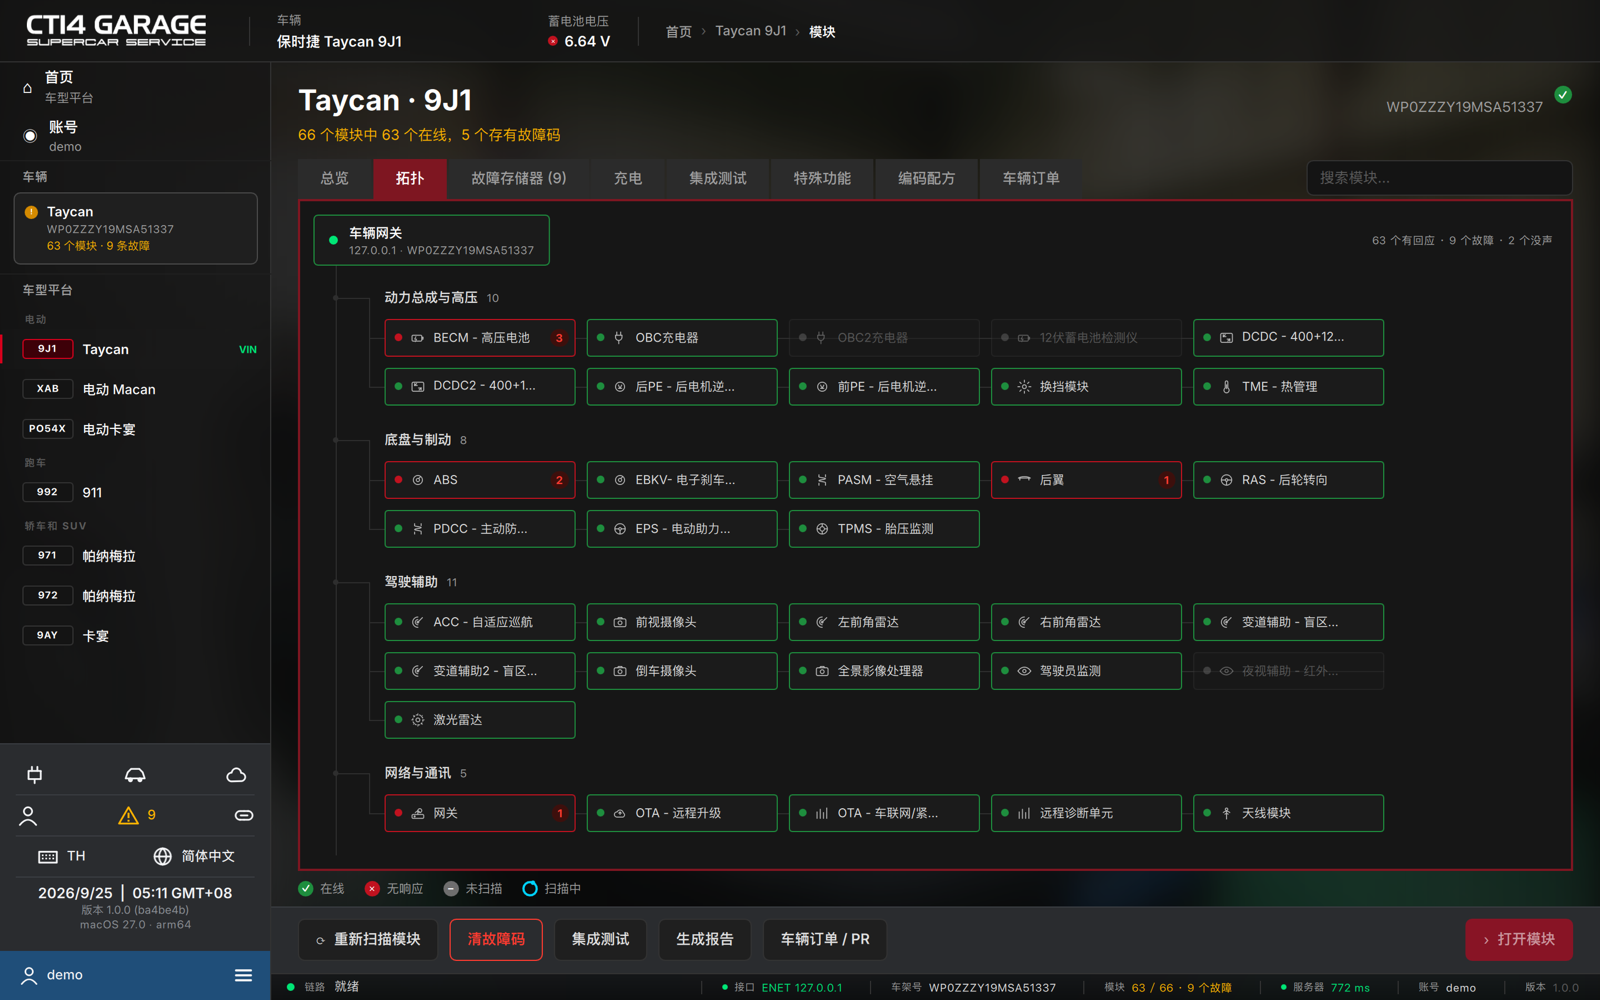Click the 清故障码 button
Image resolution: width=1600 pixels, height=1000 pixels.
(496, 940)
